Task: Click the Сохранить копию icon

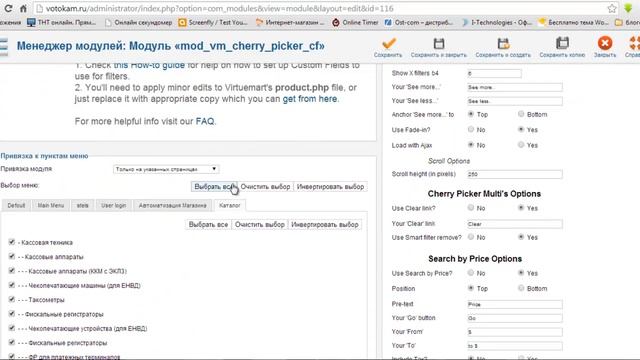Action: [x=562, y=43]
